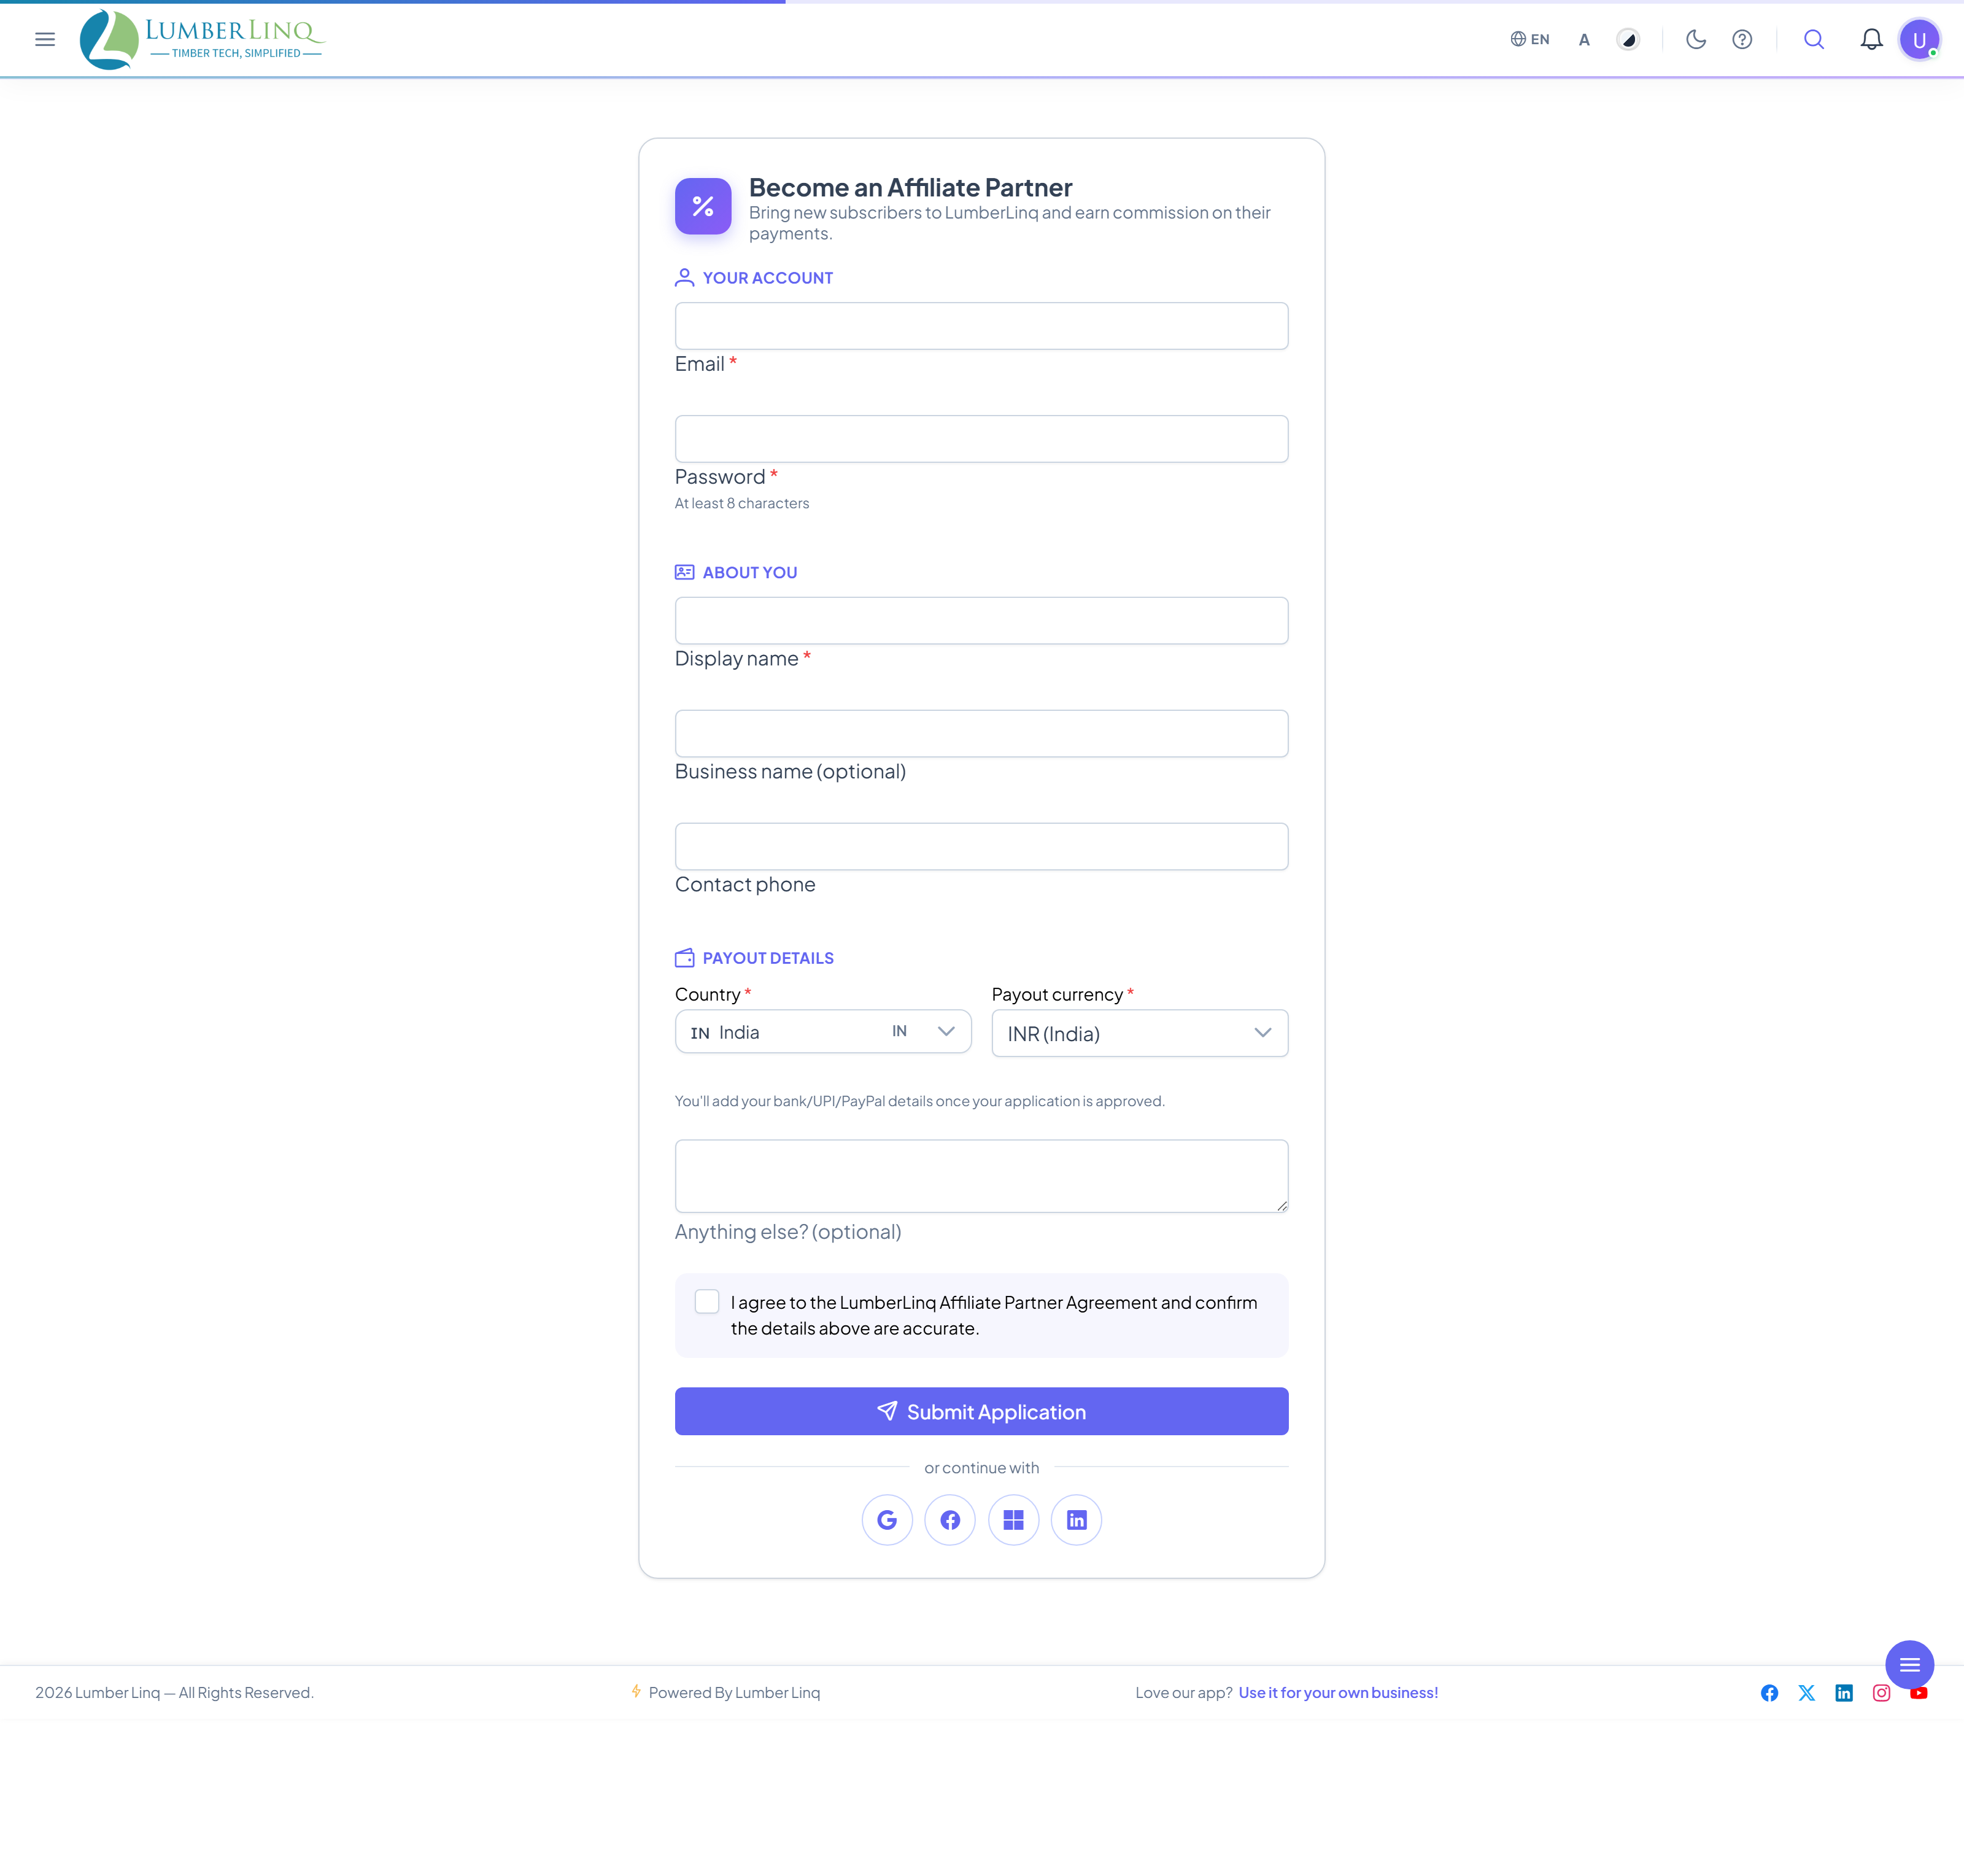This screenshot has width=1964, height=1876.
Task: Expand the Payout currency dropdown
Action: (x=1139, y=1033)
